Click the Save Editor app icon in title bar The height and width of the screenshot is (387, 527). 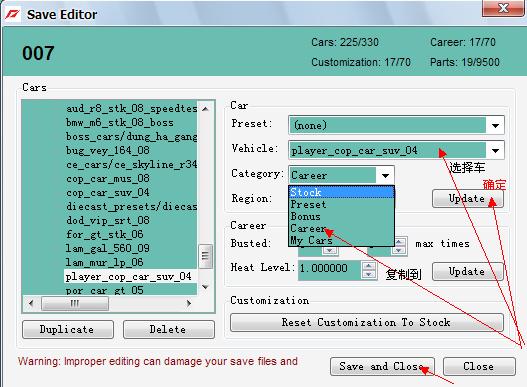[x=12, y=14]
